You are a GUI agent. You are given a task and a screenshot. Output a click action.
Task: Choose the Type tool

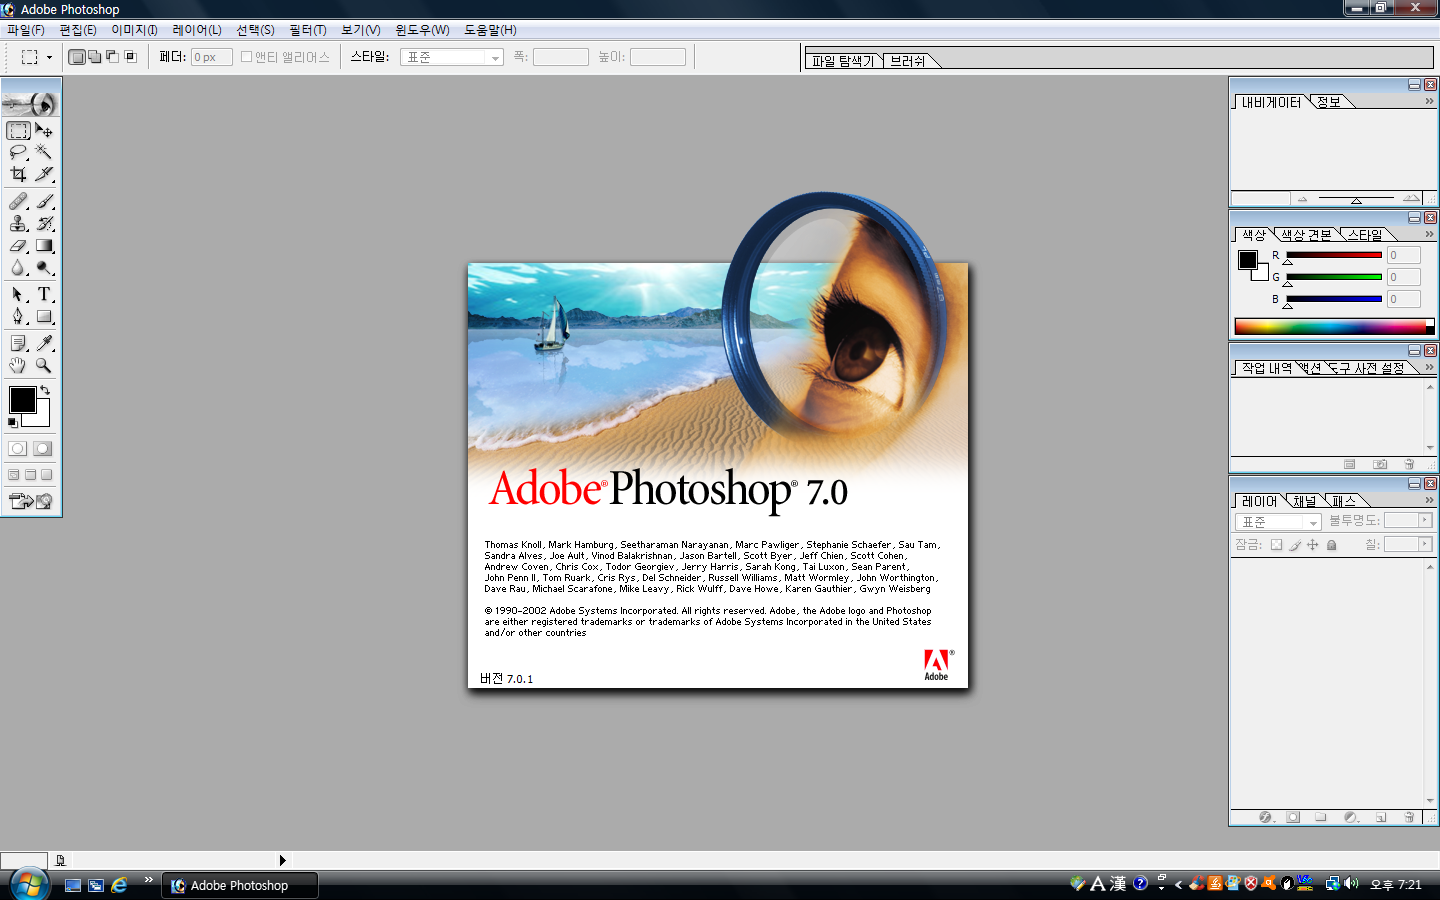coord(44,295)
